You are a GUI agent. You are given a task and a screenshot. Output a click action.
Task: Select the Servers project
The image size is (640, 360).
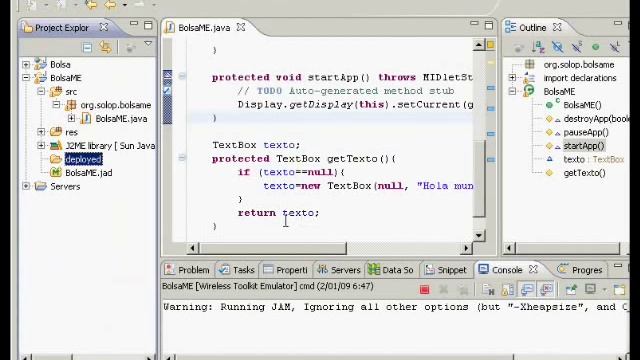65,186
